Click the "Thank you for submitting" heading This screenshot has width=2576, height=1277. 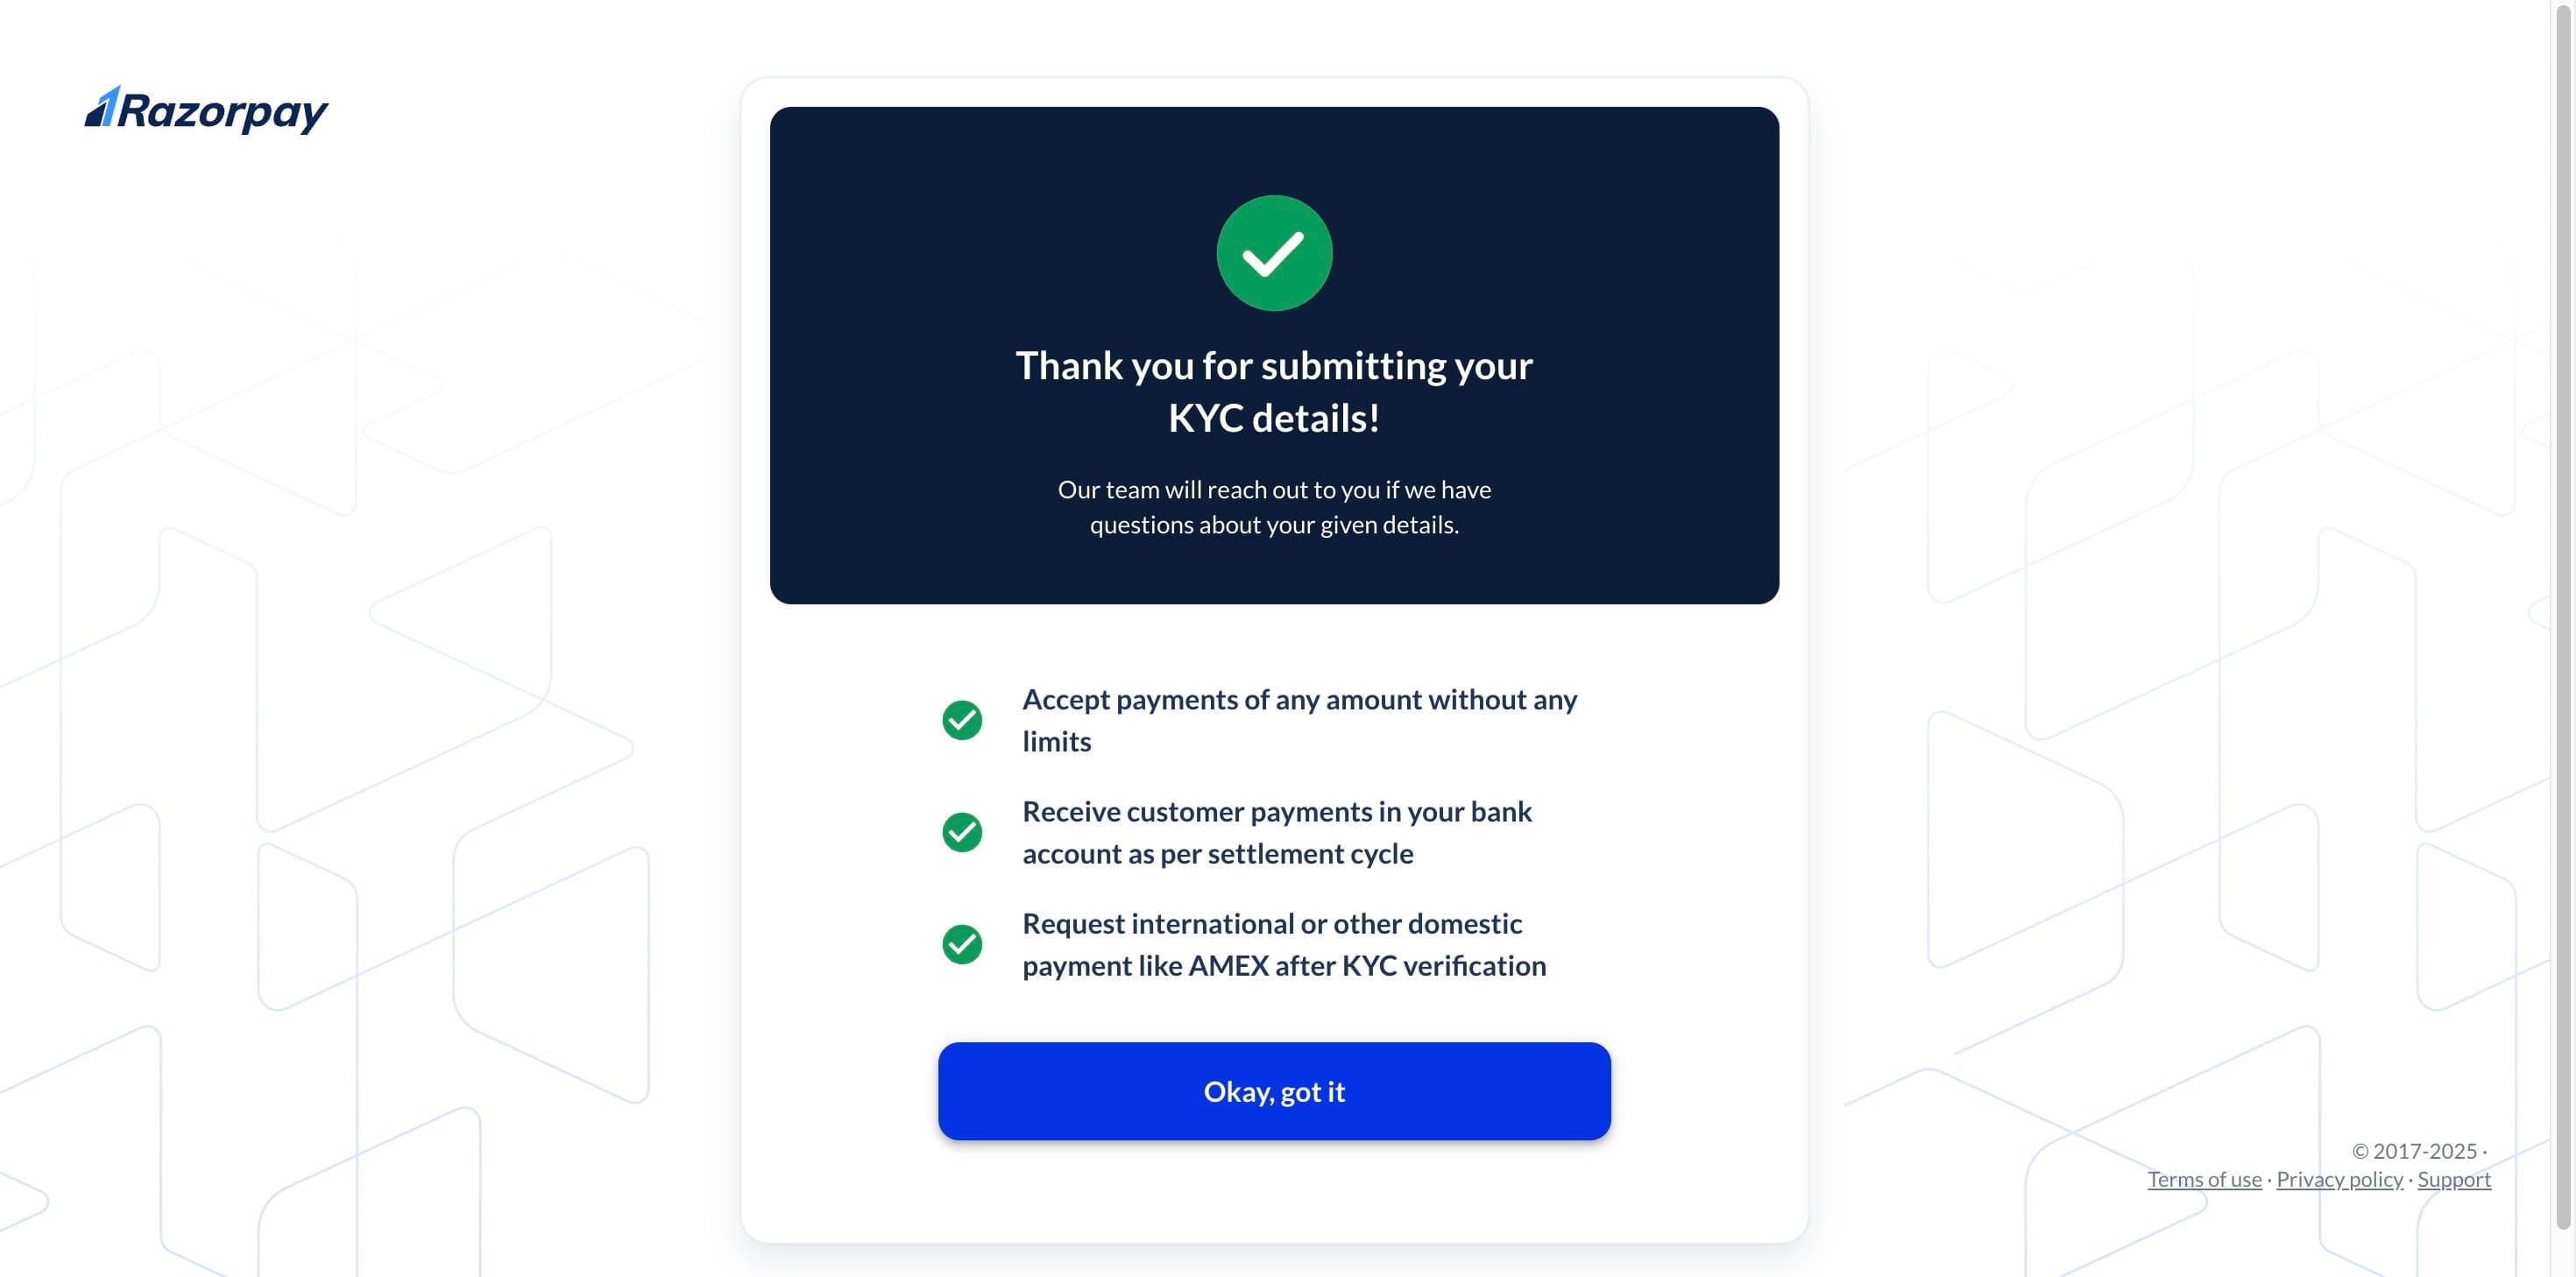pos(1273,366)
